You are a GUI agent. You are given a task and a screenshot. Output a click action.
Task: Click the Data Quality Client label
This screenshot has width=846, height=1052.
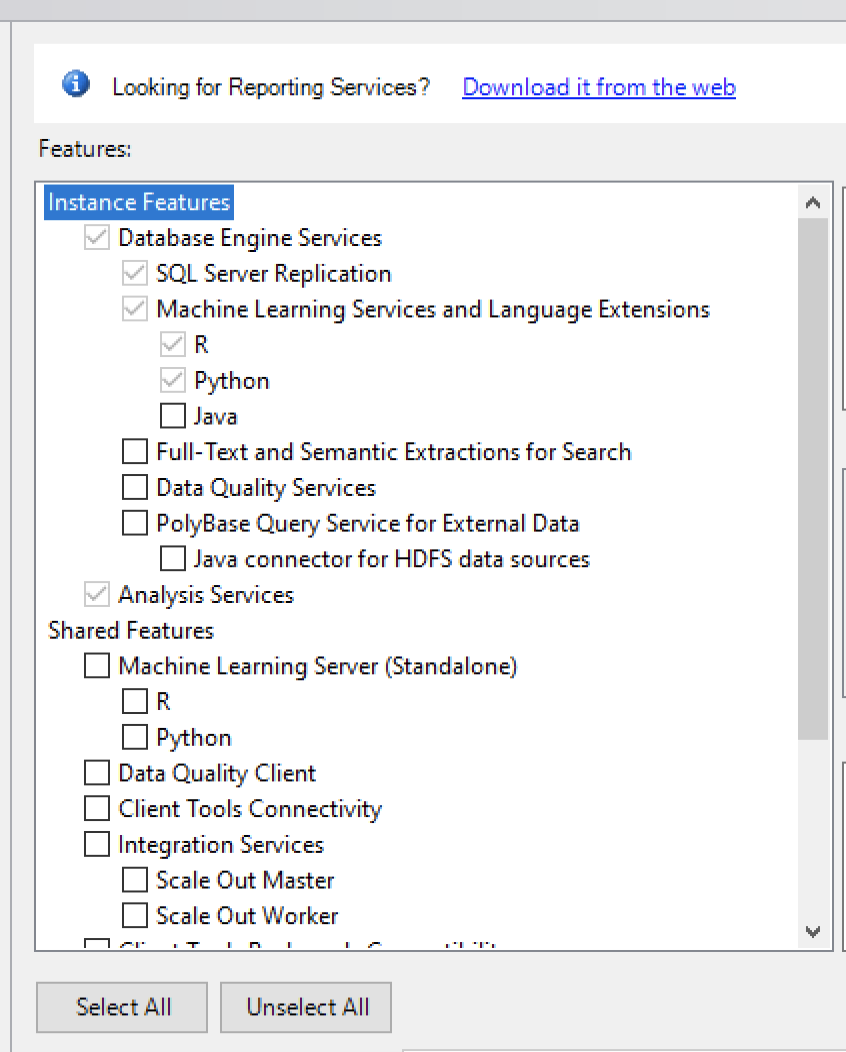[217, 773]
